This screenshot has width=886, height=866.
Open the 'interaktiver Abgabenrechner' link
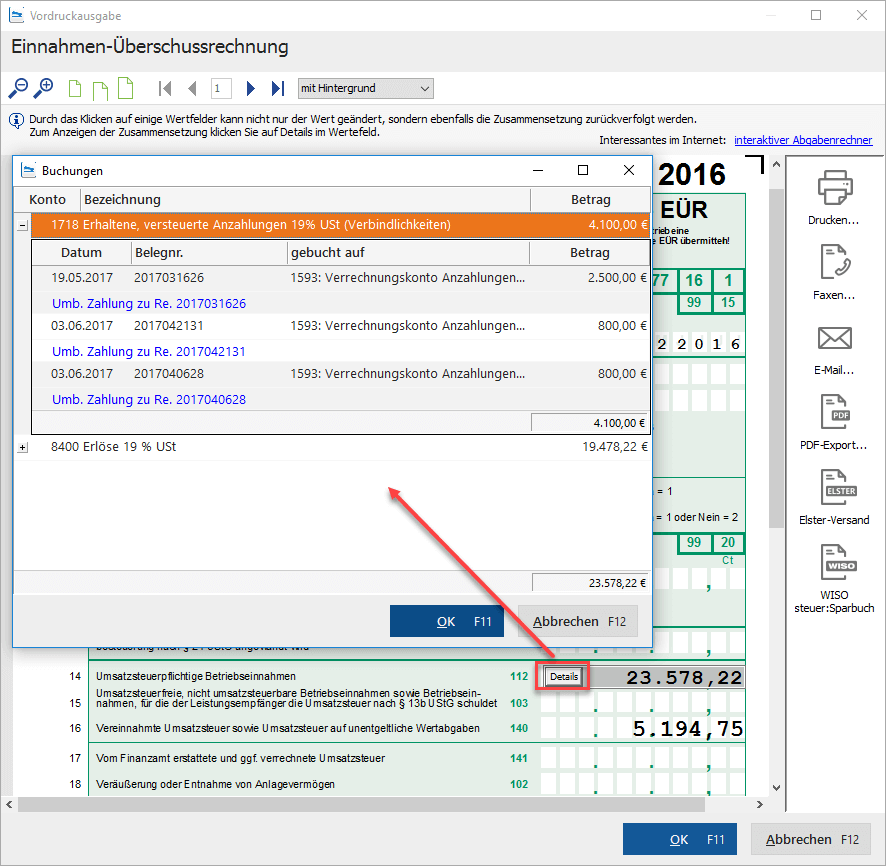click(x=803, y=140)
